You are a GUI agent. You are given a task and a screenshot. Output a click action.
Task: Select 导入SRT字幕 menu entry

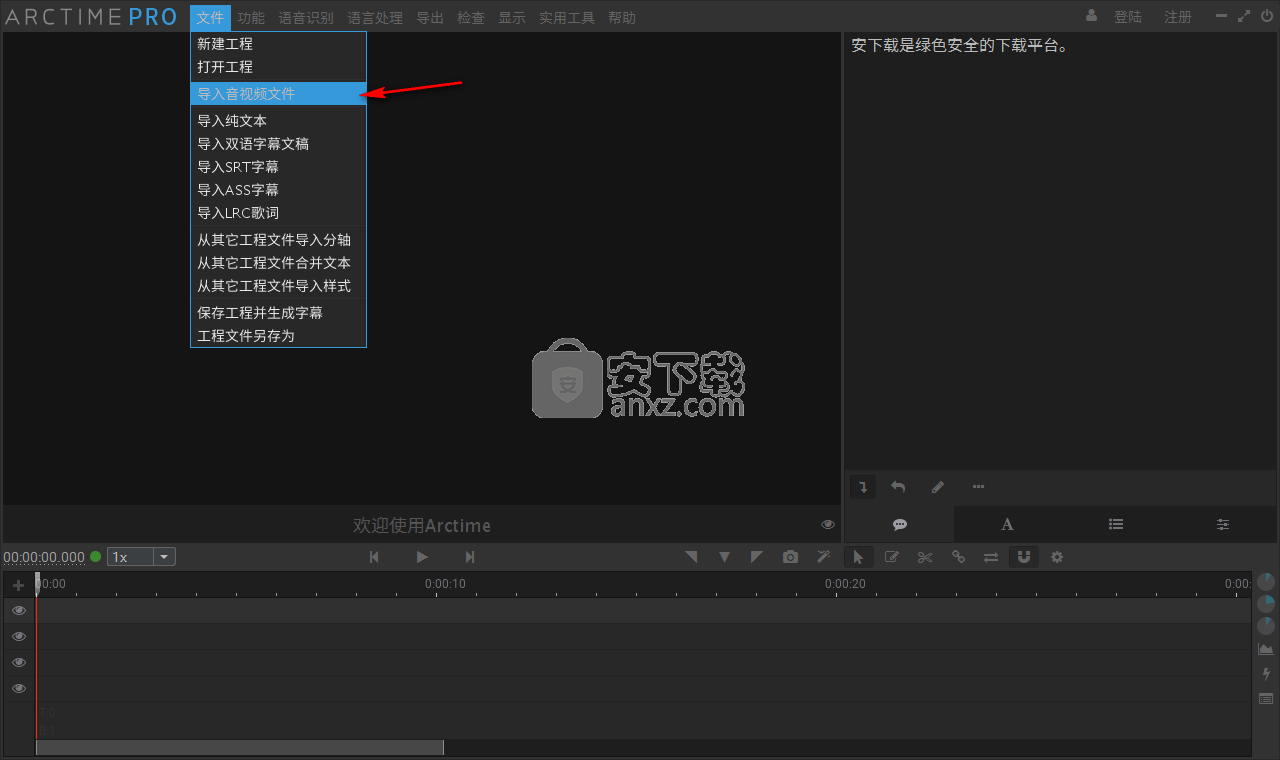coord(279,167)
